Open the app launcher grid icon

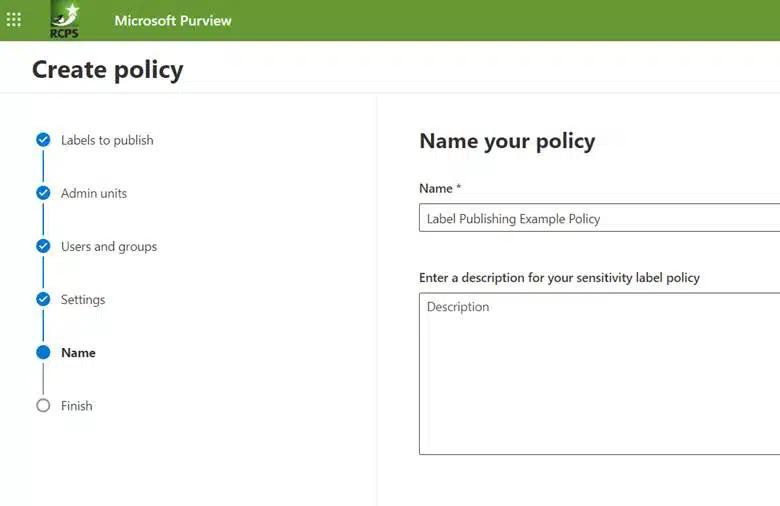click(x=14, y=20)
